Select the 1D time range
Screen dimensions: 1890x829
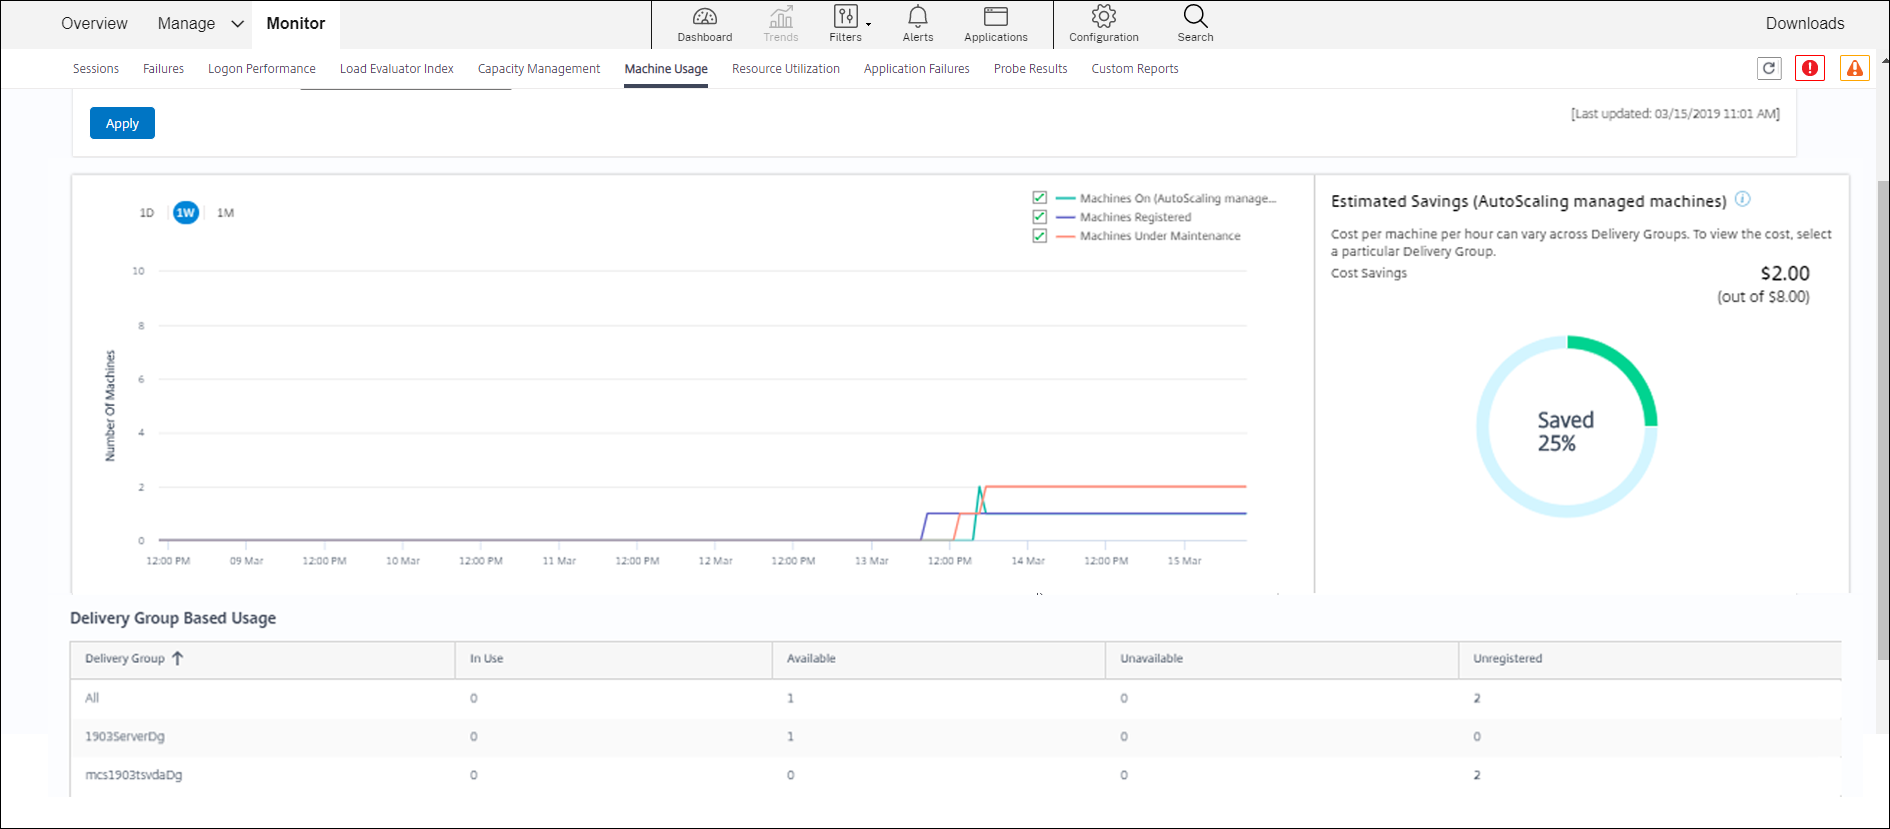[x=147, y=213]
